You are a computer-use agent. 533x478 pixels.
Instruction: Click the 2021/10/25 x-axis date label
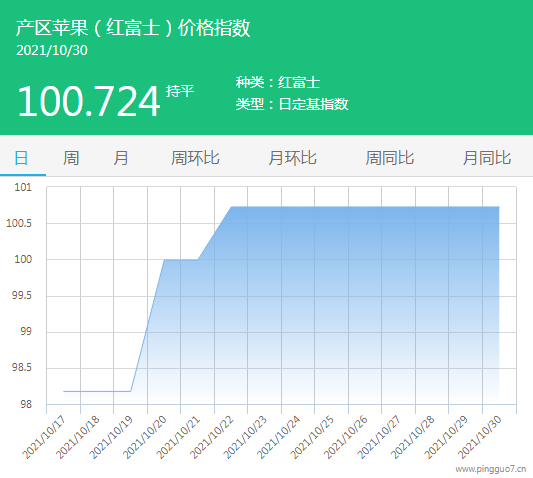pyautogui.click(x=312, y=437)
